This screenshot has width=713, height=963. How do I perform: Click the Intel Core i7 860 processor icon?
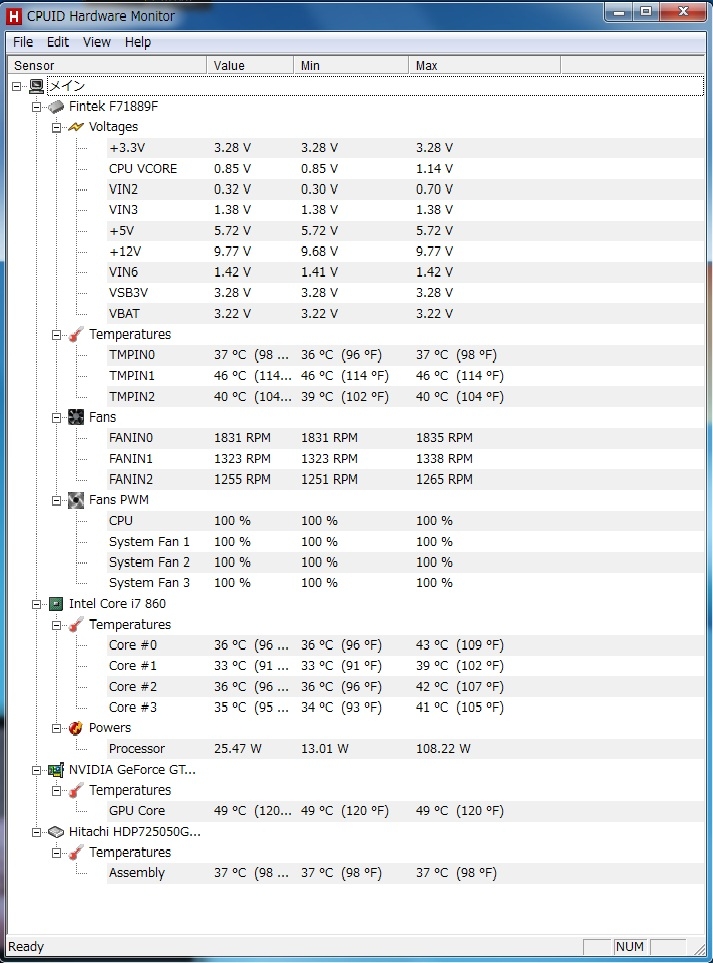tap(57, 604)
